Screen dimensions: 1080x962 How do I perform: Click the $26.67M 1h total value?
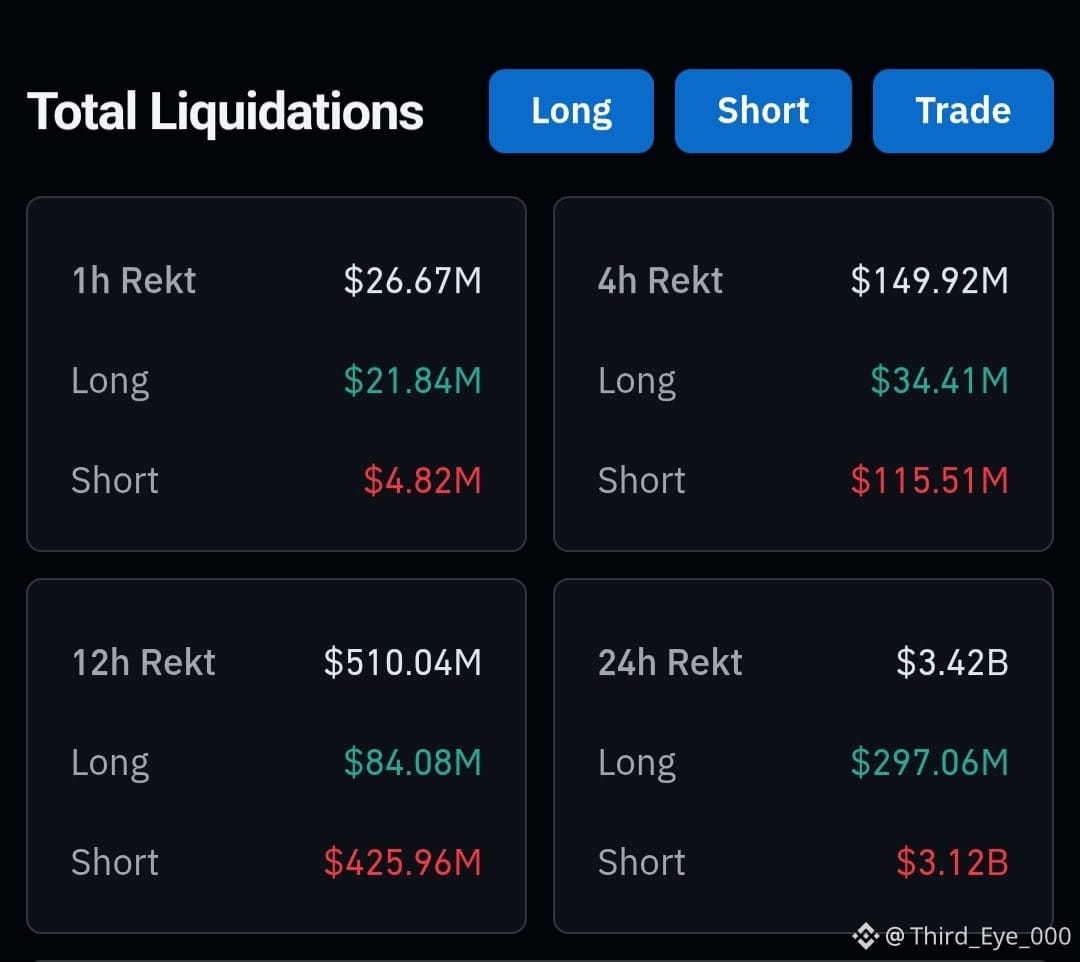click(413, 280)
